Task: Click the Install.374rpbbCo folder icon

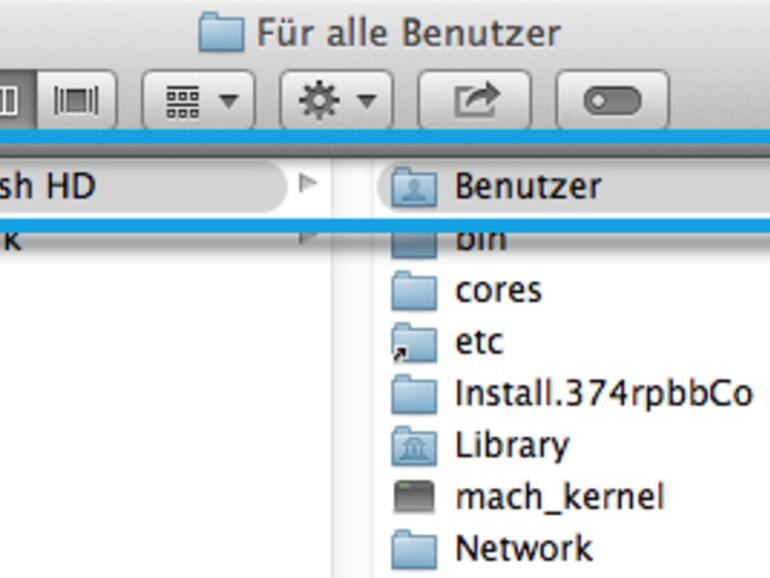Action: 414,394
